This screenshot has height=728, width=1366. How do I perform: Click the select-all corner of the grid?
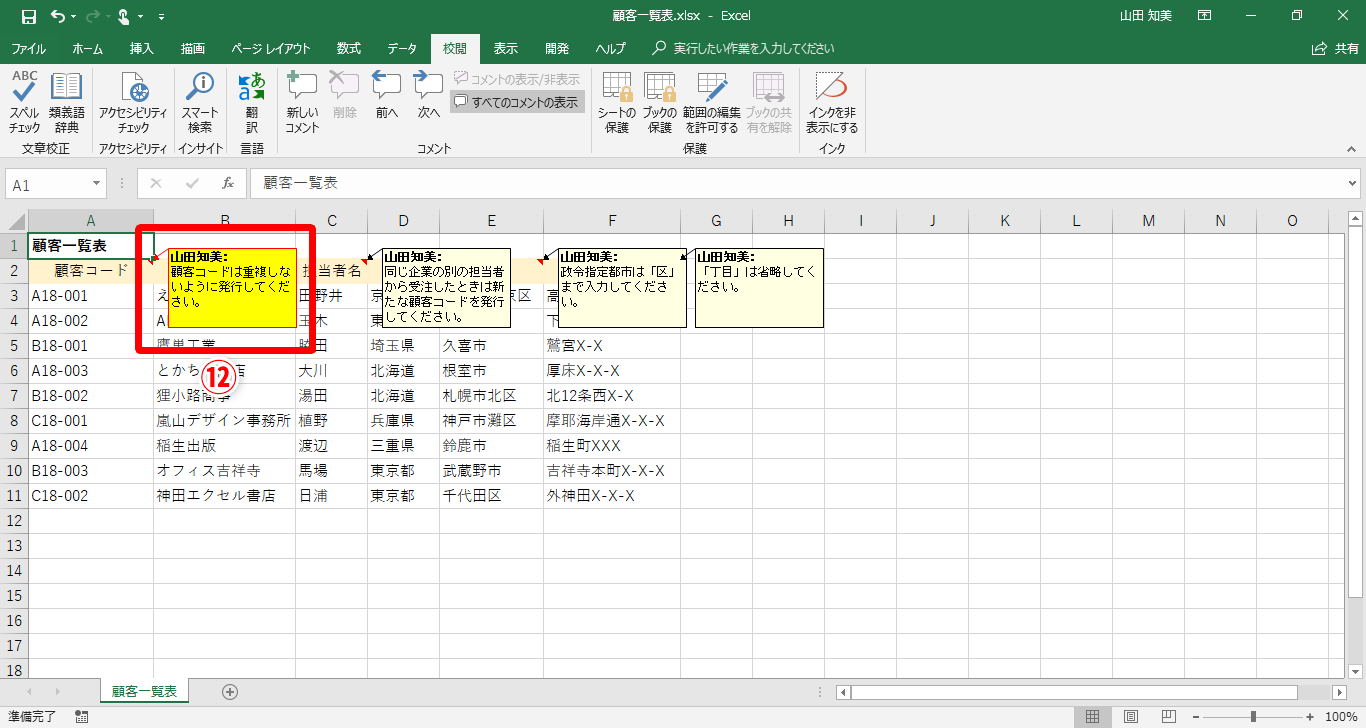pos(14,221)
